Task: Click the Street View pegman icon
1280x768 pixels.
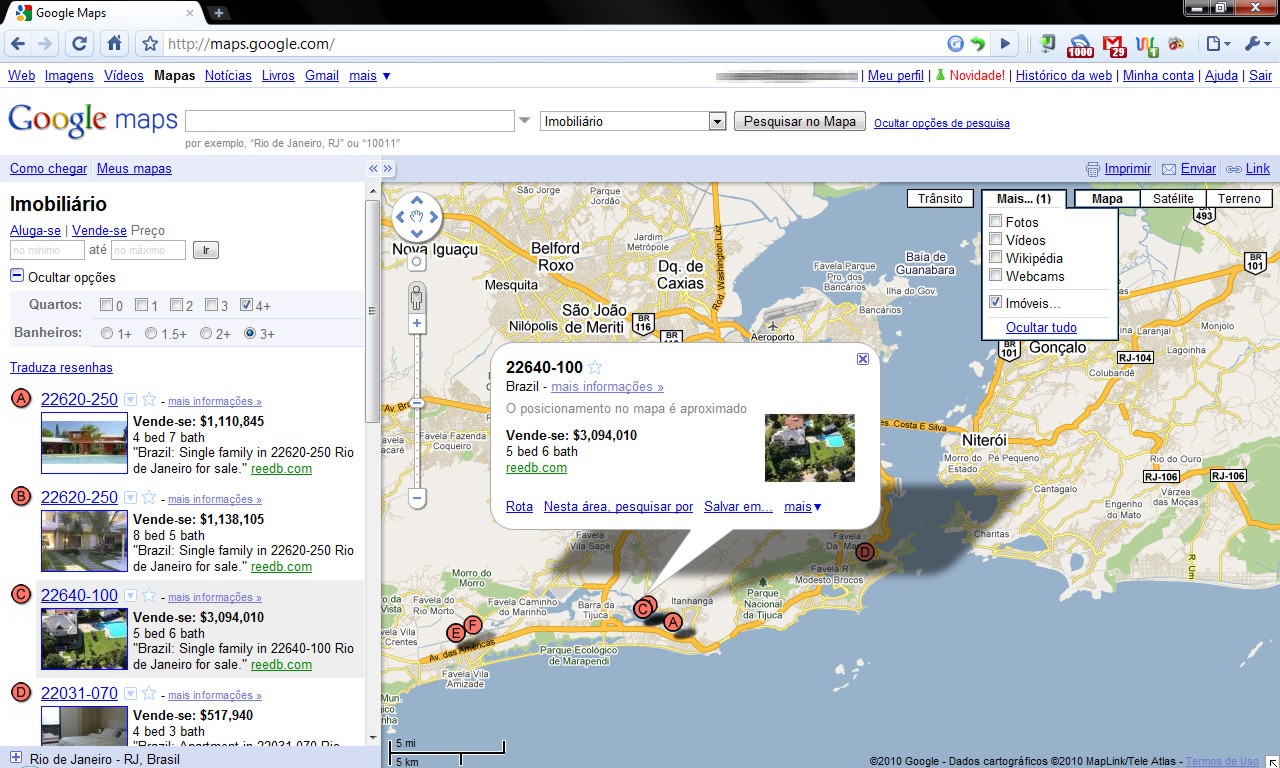Action: [417, 297]
